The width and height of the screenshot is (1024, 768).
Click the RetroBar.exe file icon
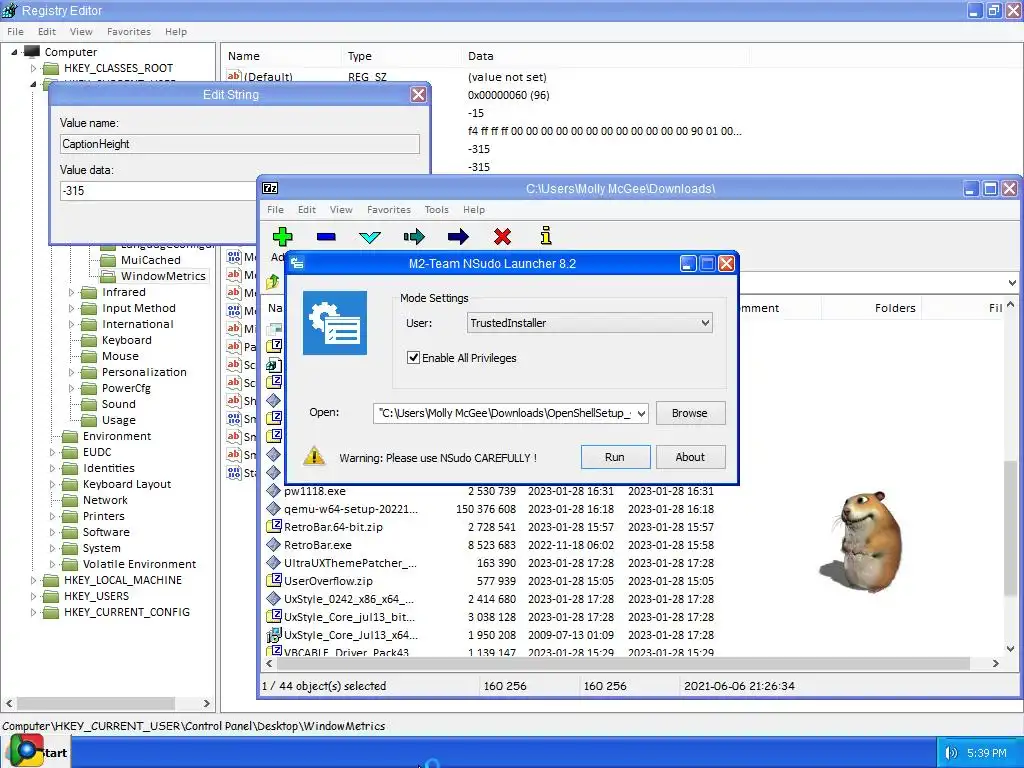(274, 545)
